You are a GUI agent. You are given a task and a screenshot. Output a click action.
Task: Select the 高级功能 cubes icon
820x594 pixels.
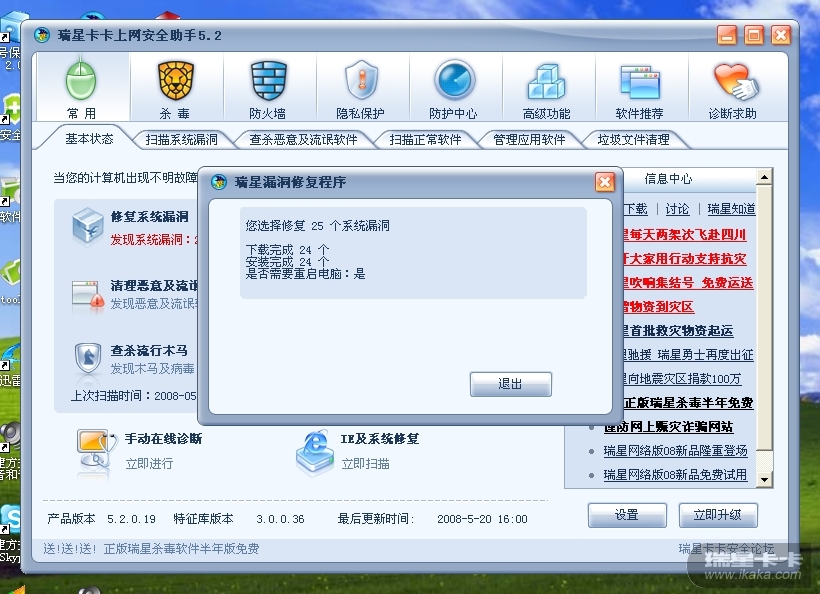pos(546,82)
